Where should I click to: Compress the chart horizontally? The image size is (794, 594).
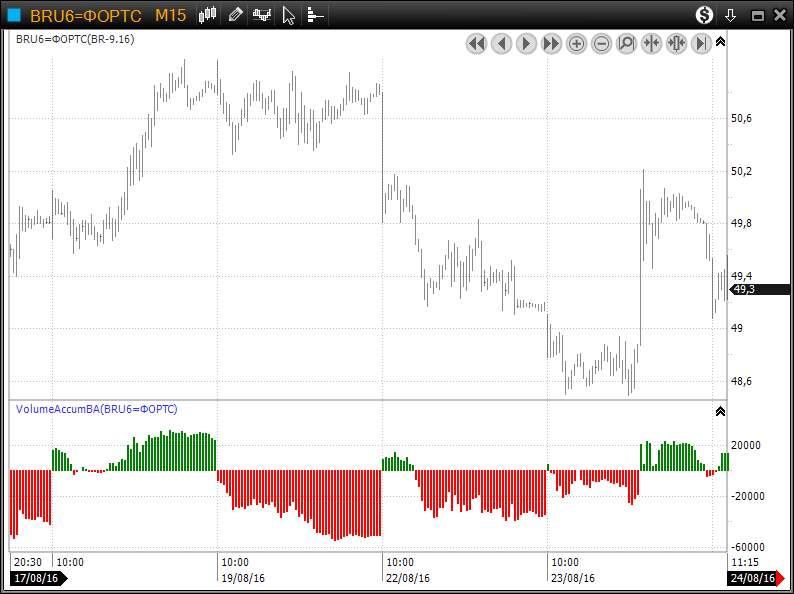click(x=651, y=43)
